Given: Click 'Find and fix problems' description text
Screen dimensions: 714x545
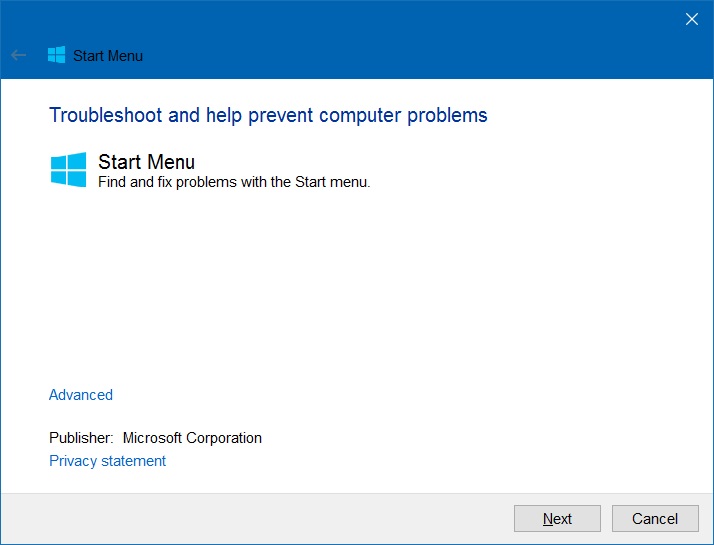Looking at the screenshot, I should (168, 182).
